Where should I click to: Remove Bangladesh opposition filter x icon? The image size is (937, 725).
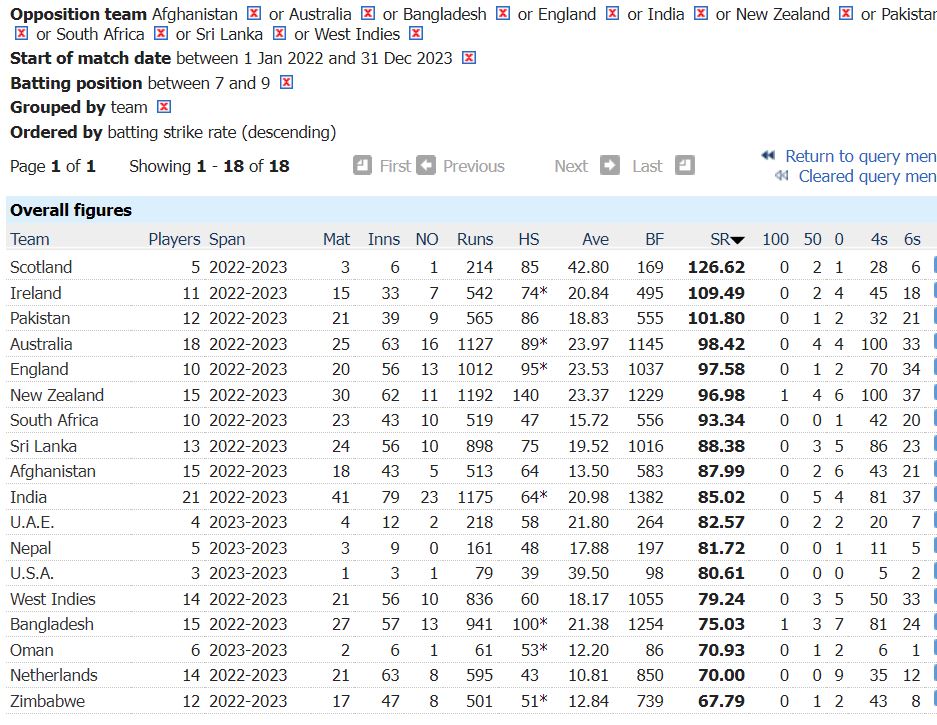[503, 14]
